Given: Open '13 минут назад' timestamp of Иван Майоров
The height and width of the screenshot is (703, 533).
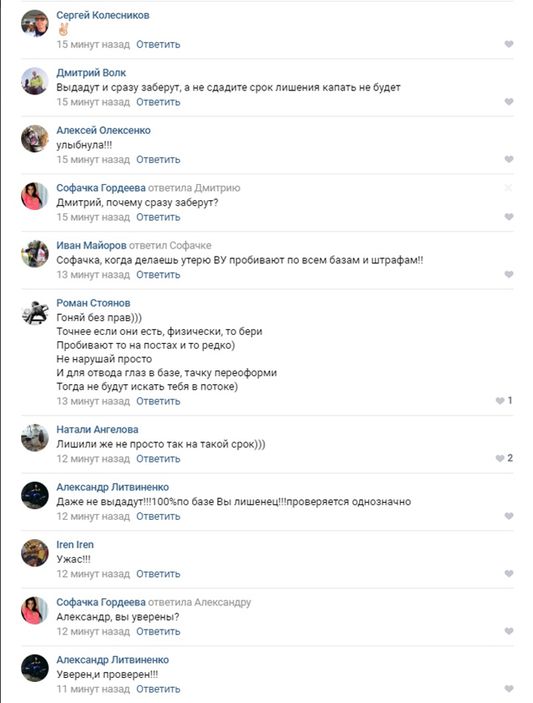Looking at the screenshot, I should pos(93,275).
